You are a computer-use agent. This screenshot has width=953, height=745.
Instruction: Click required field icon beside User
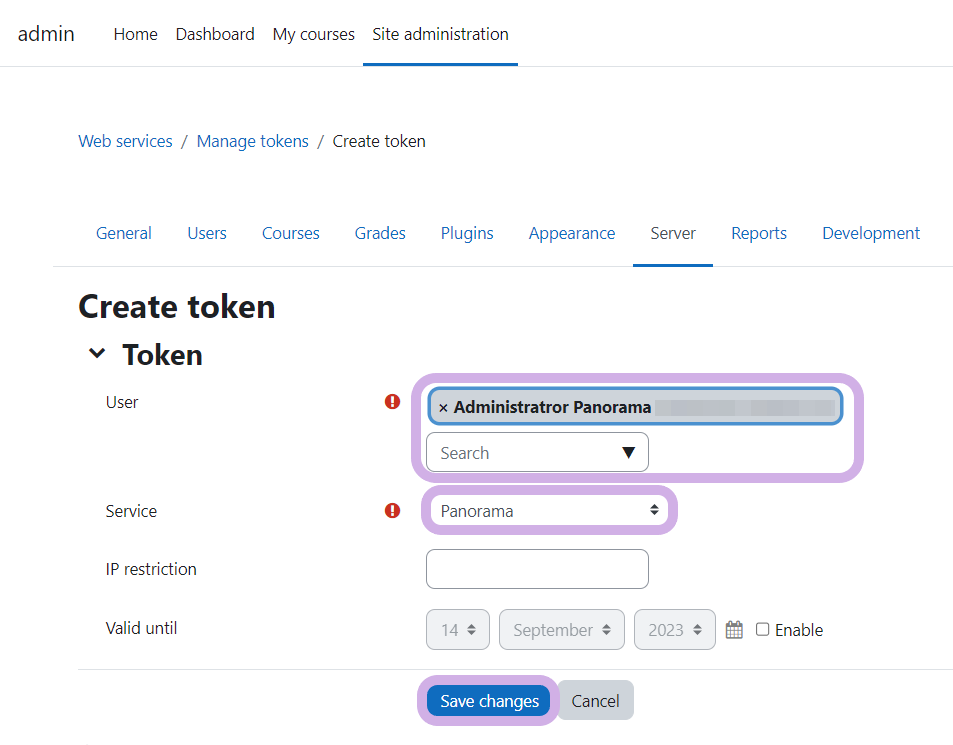coord(392,402)
